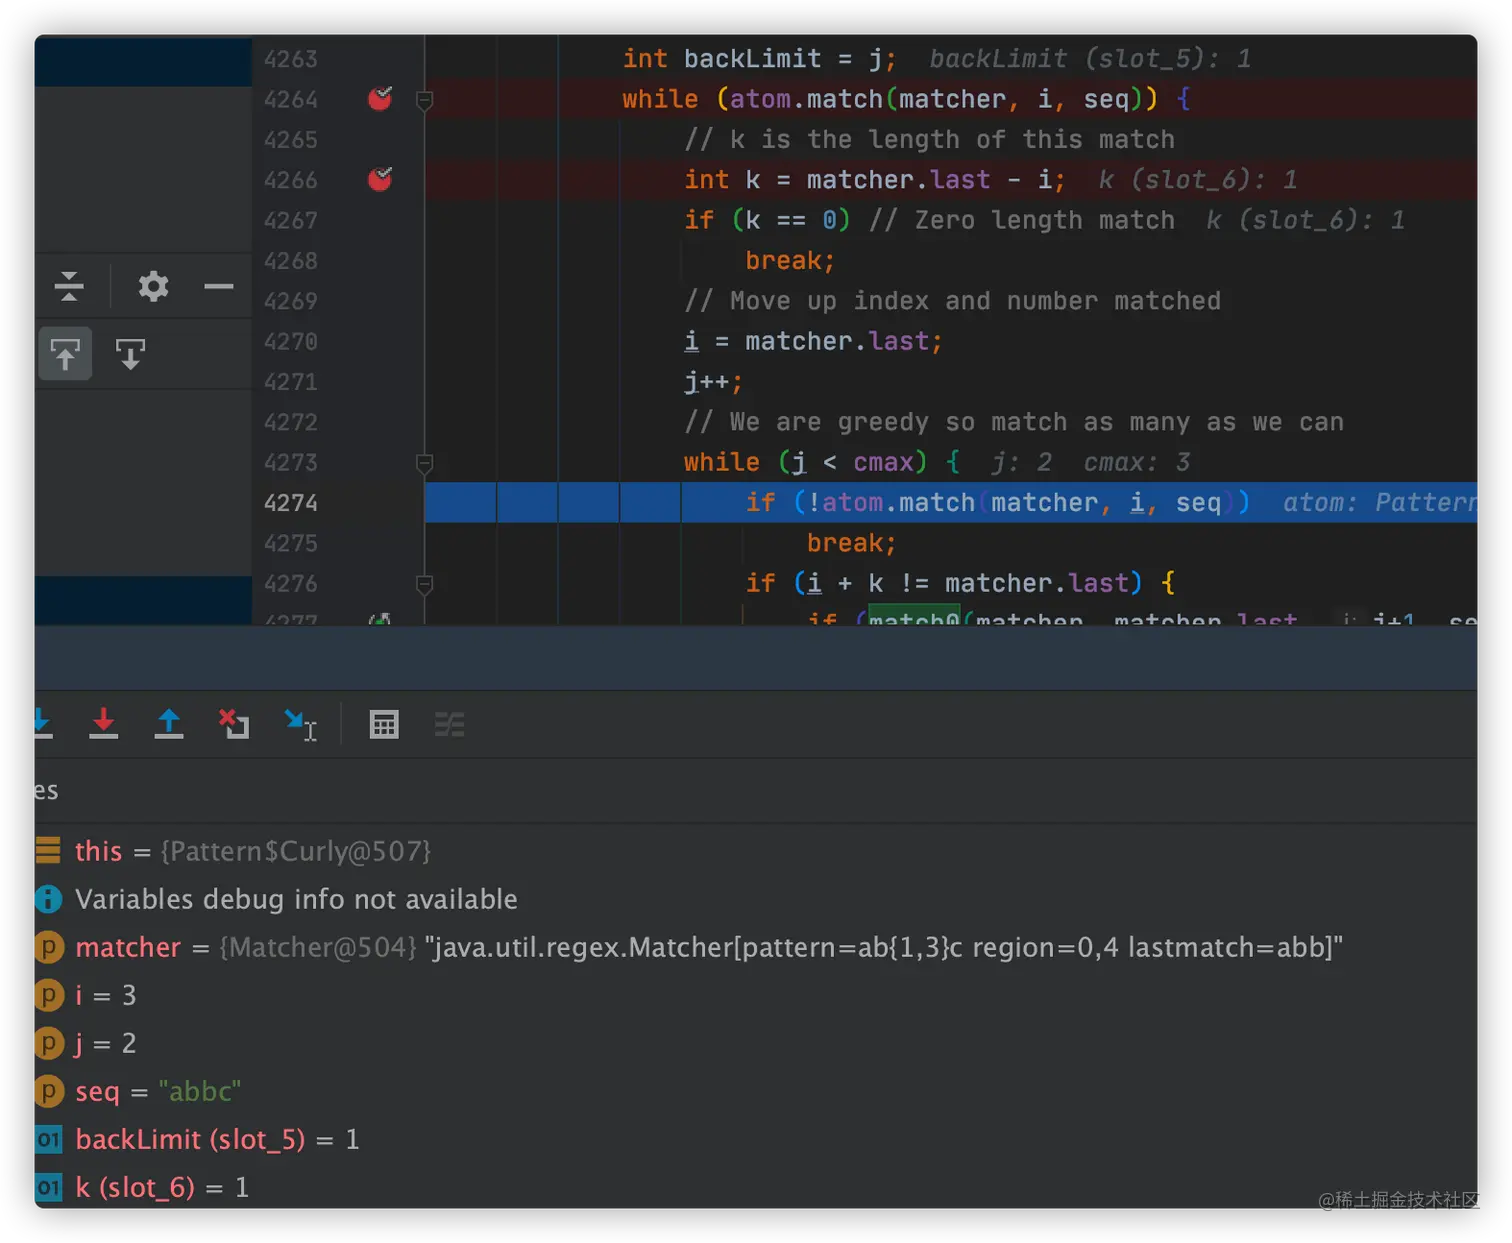Select the 'seq = "abbc"' variable row
The height and width of the screenshot is (1243, 1512).
pyautogui.click(x=756, y=1090)
